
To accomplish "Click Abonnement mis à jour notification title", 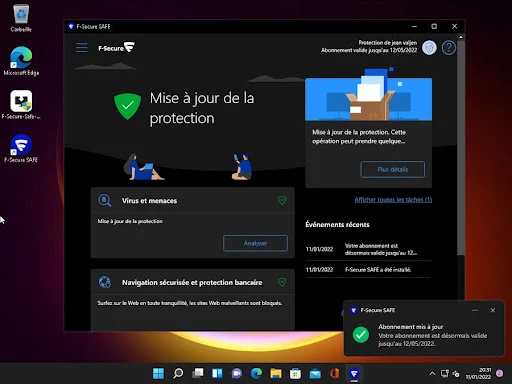I will point(411,327).
